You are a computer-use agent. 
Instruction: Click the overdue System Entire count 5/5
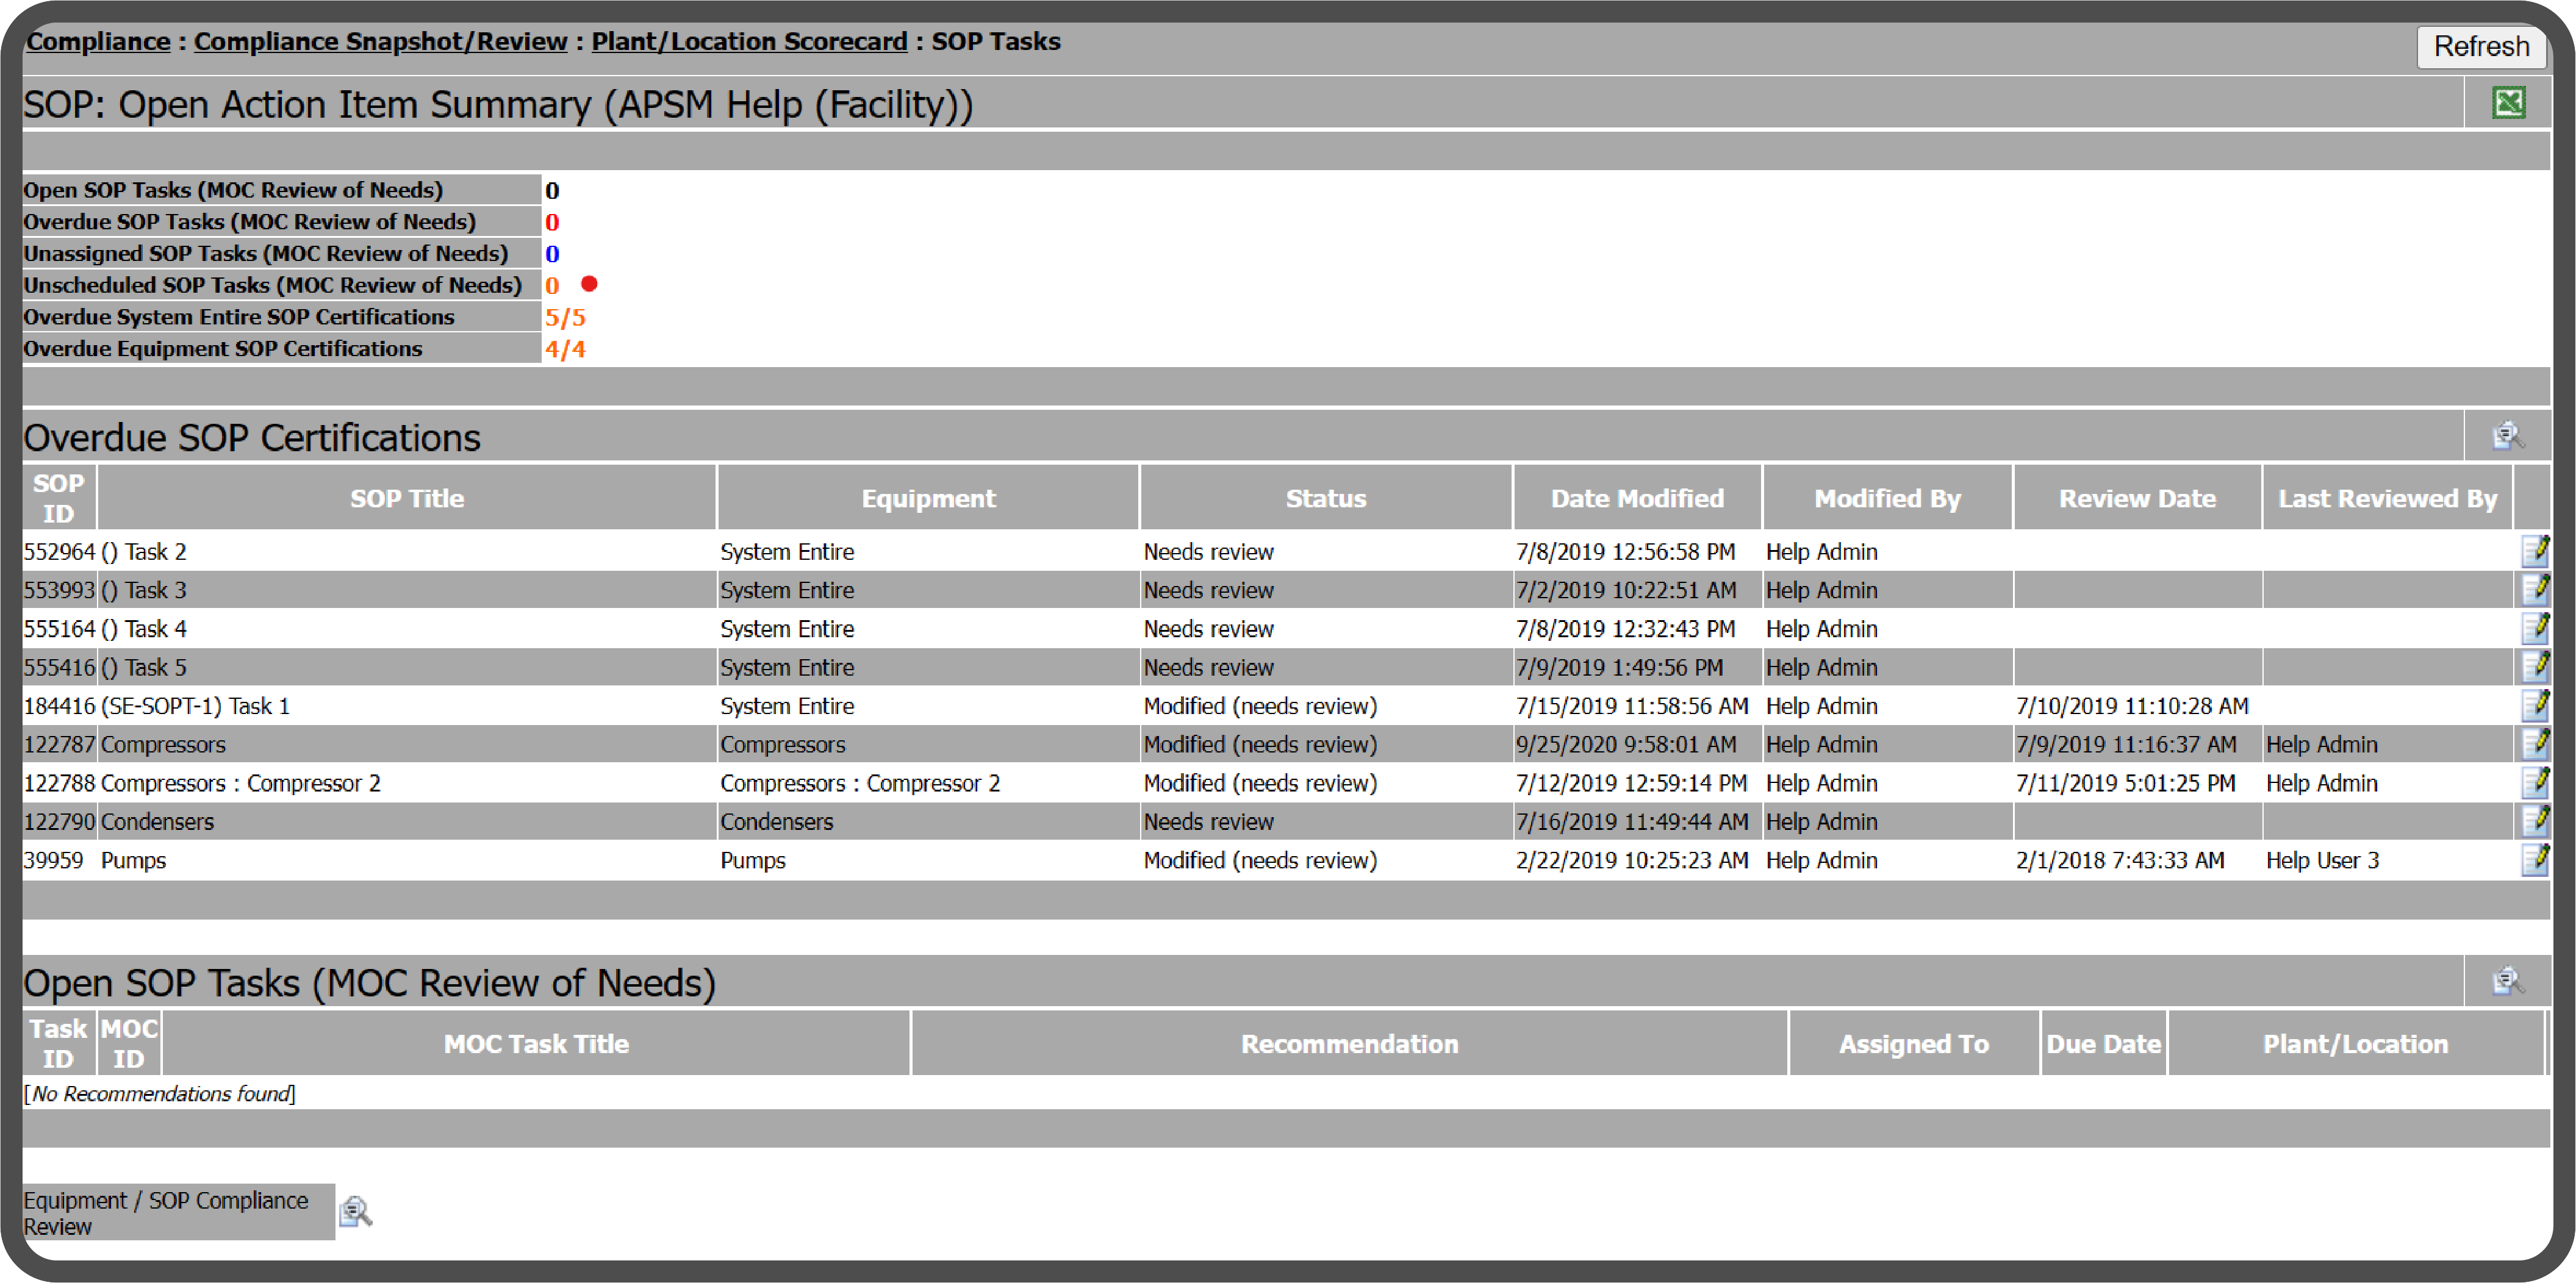point(565,317)
